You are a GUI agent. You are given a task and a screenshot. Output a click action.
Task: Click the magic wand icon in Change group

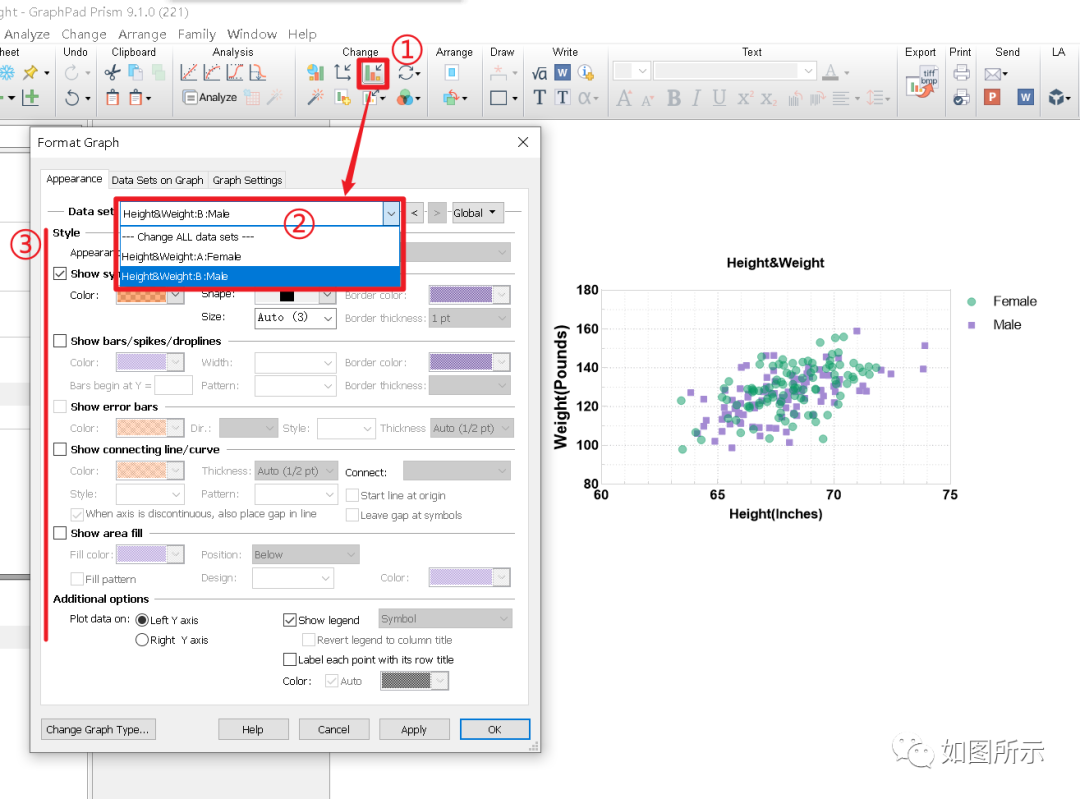(x=315, y=97)
